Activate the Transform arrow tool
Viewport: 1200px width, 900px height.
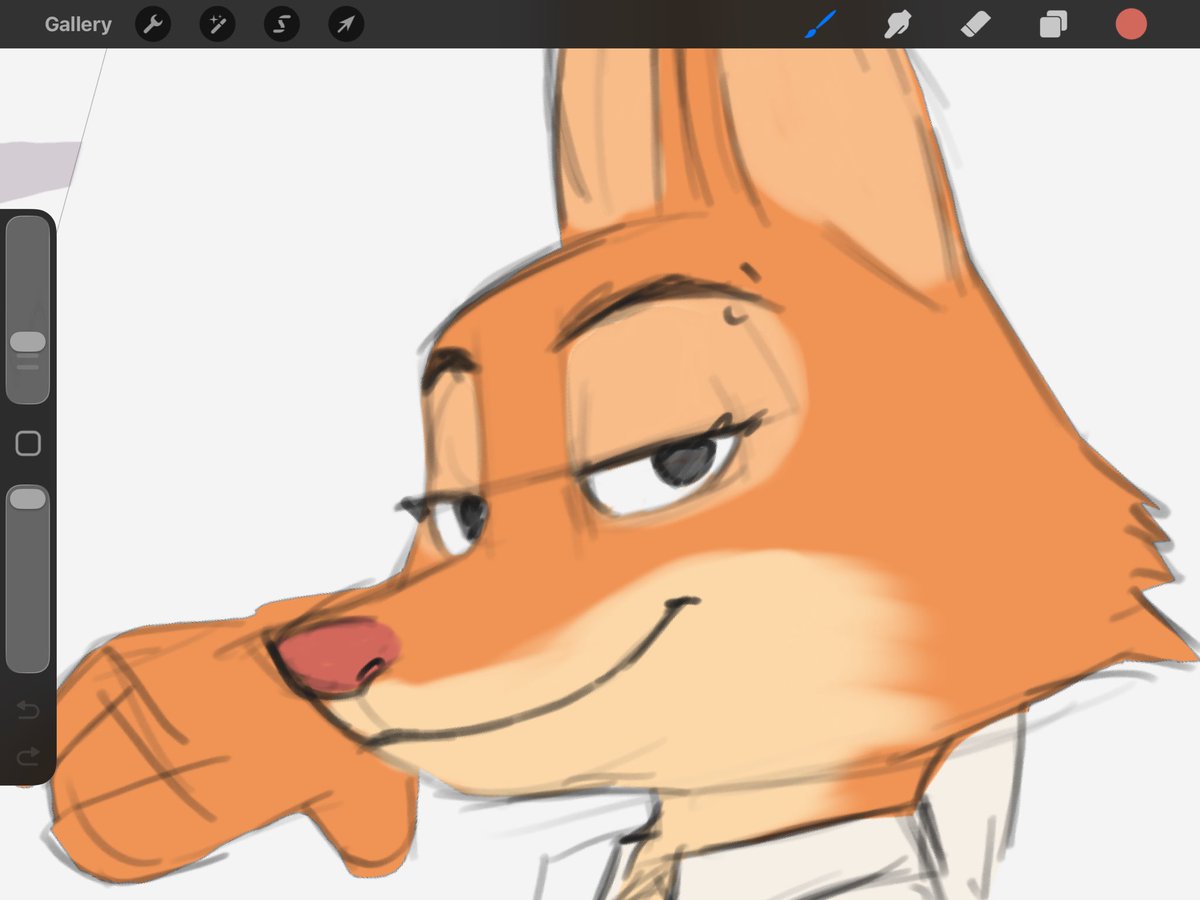point(346,24)
